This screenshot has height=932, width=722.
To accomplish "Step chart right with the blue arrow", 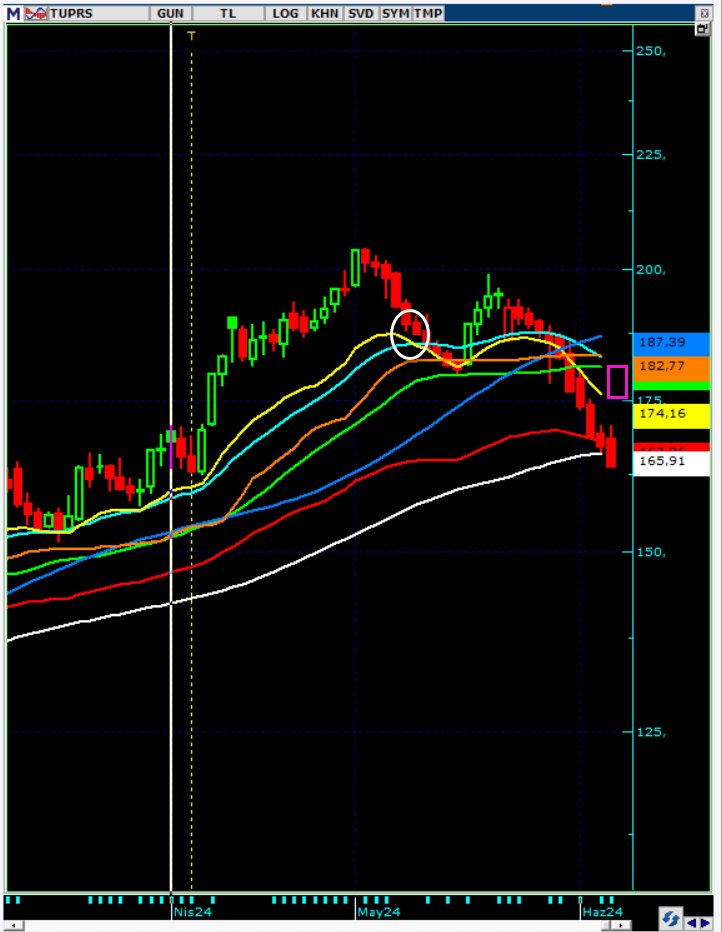I will [x=705, y=923].
